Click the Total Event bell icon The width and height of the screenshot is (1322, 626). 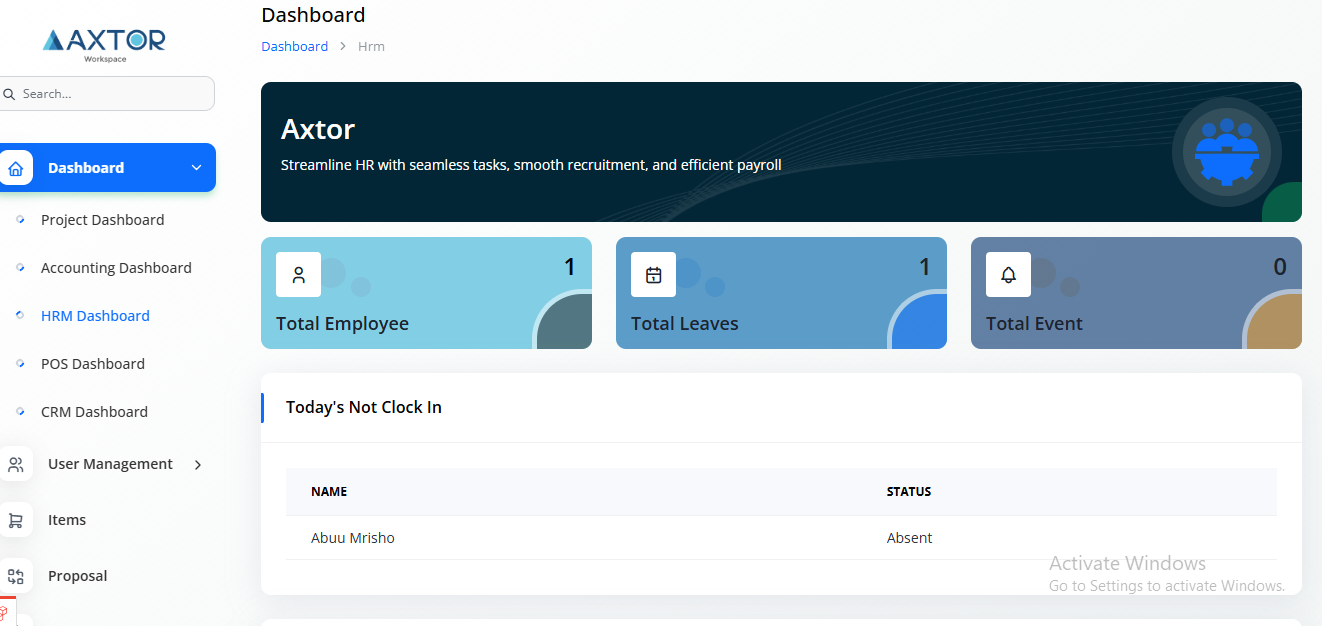1008,275
